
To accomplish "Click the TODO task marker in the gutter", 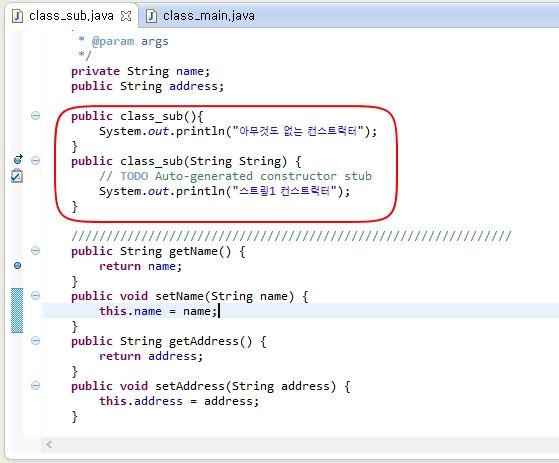I will pyautogui.click(x=17, y=176).
